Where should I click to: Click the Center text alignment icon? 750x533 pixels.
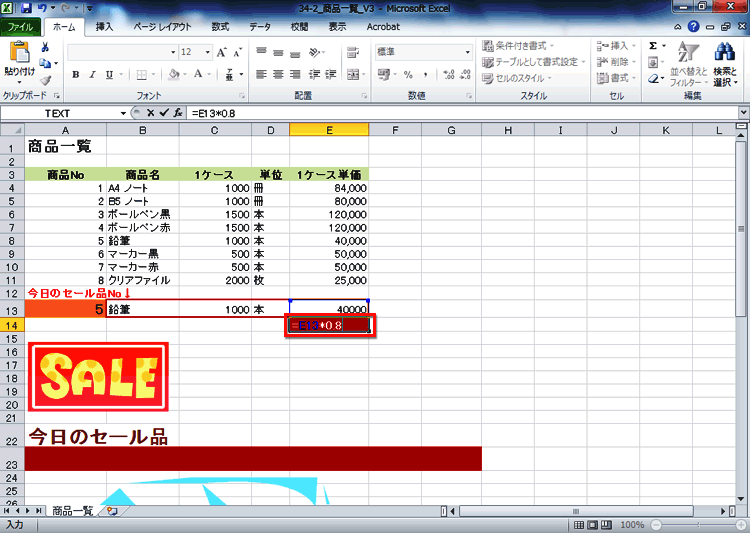click(x=278, y=74)
